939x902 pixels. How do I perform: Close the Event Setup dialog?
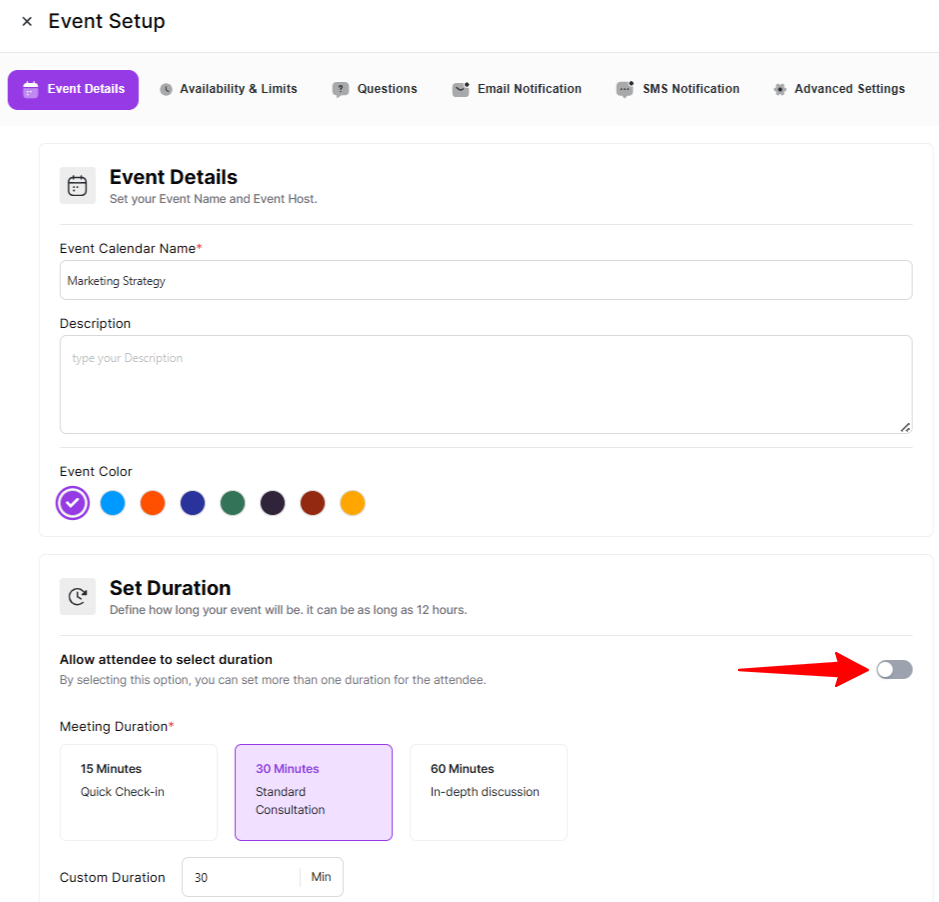coord(27,22)
